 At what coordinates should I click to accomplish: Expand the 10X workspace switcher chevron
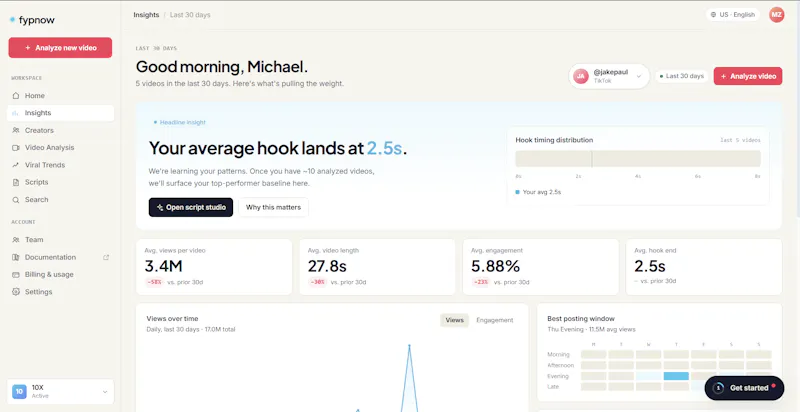pyautogui.click(x=105, y=392)
